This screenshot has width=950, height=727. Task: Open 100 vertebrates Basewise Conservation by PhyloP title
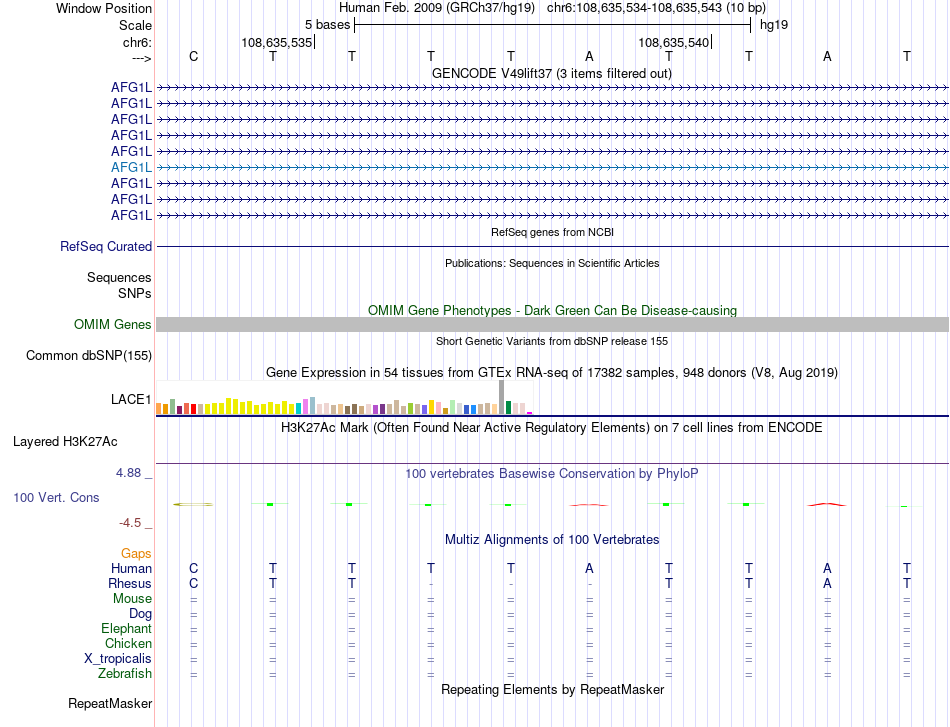tap(551, 474)
